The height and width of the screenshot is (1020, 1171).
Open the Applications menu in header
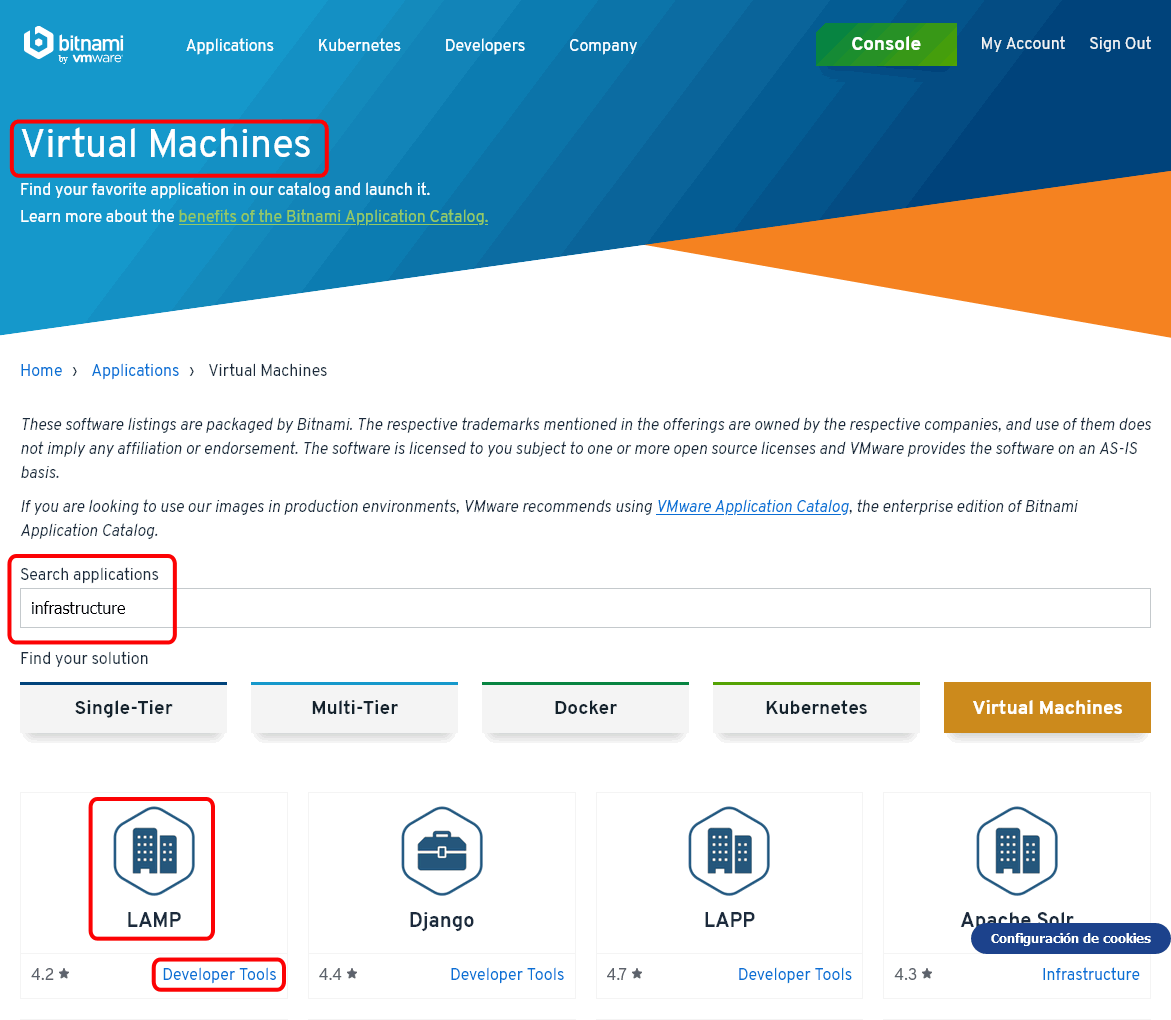(x=230, y=46)
